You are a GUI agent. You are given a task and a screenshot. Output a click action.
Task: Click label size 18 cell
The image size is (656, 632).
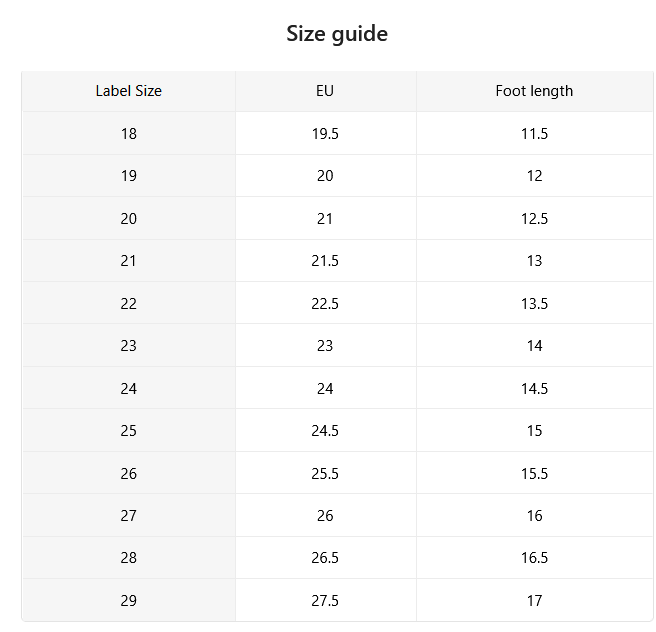pyautogui.click(x=128, y=133)
